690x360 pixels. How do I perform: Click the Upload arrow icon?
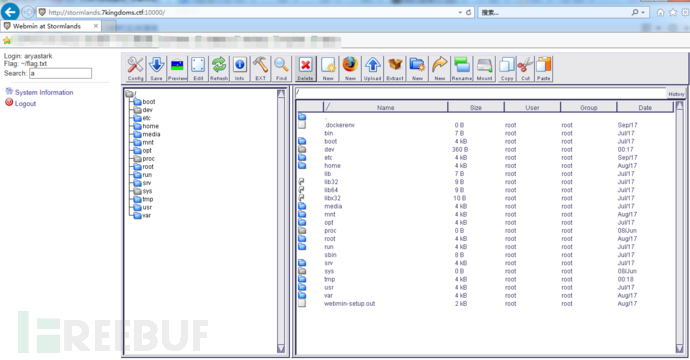[x=372, y=69]
